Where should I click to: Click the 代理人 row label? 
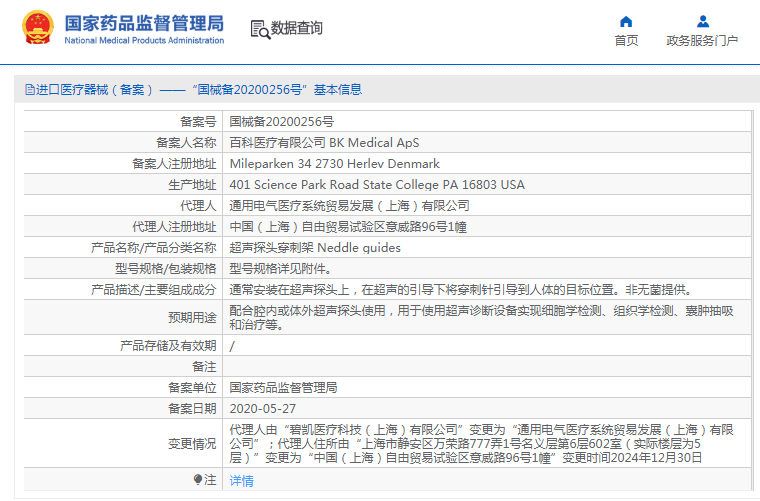point(198,206)
